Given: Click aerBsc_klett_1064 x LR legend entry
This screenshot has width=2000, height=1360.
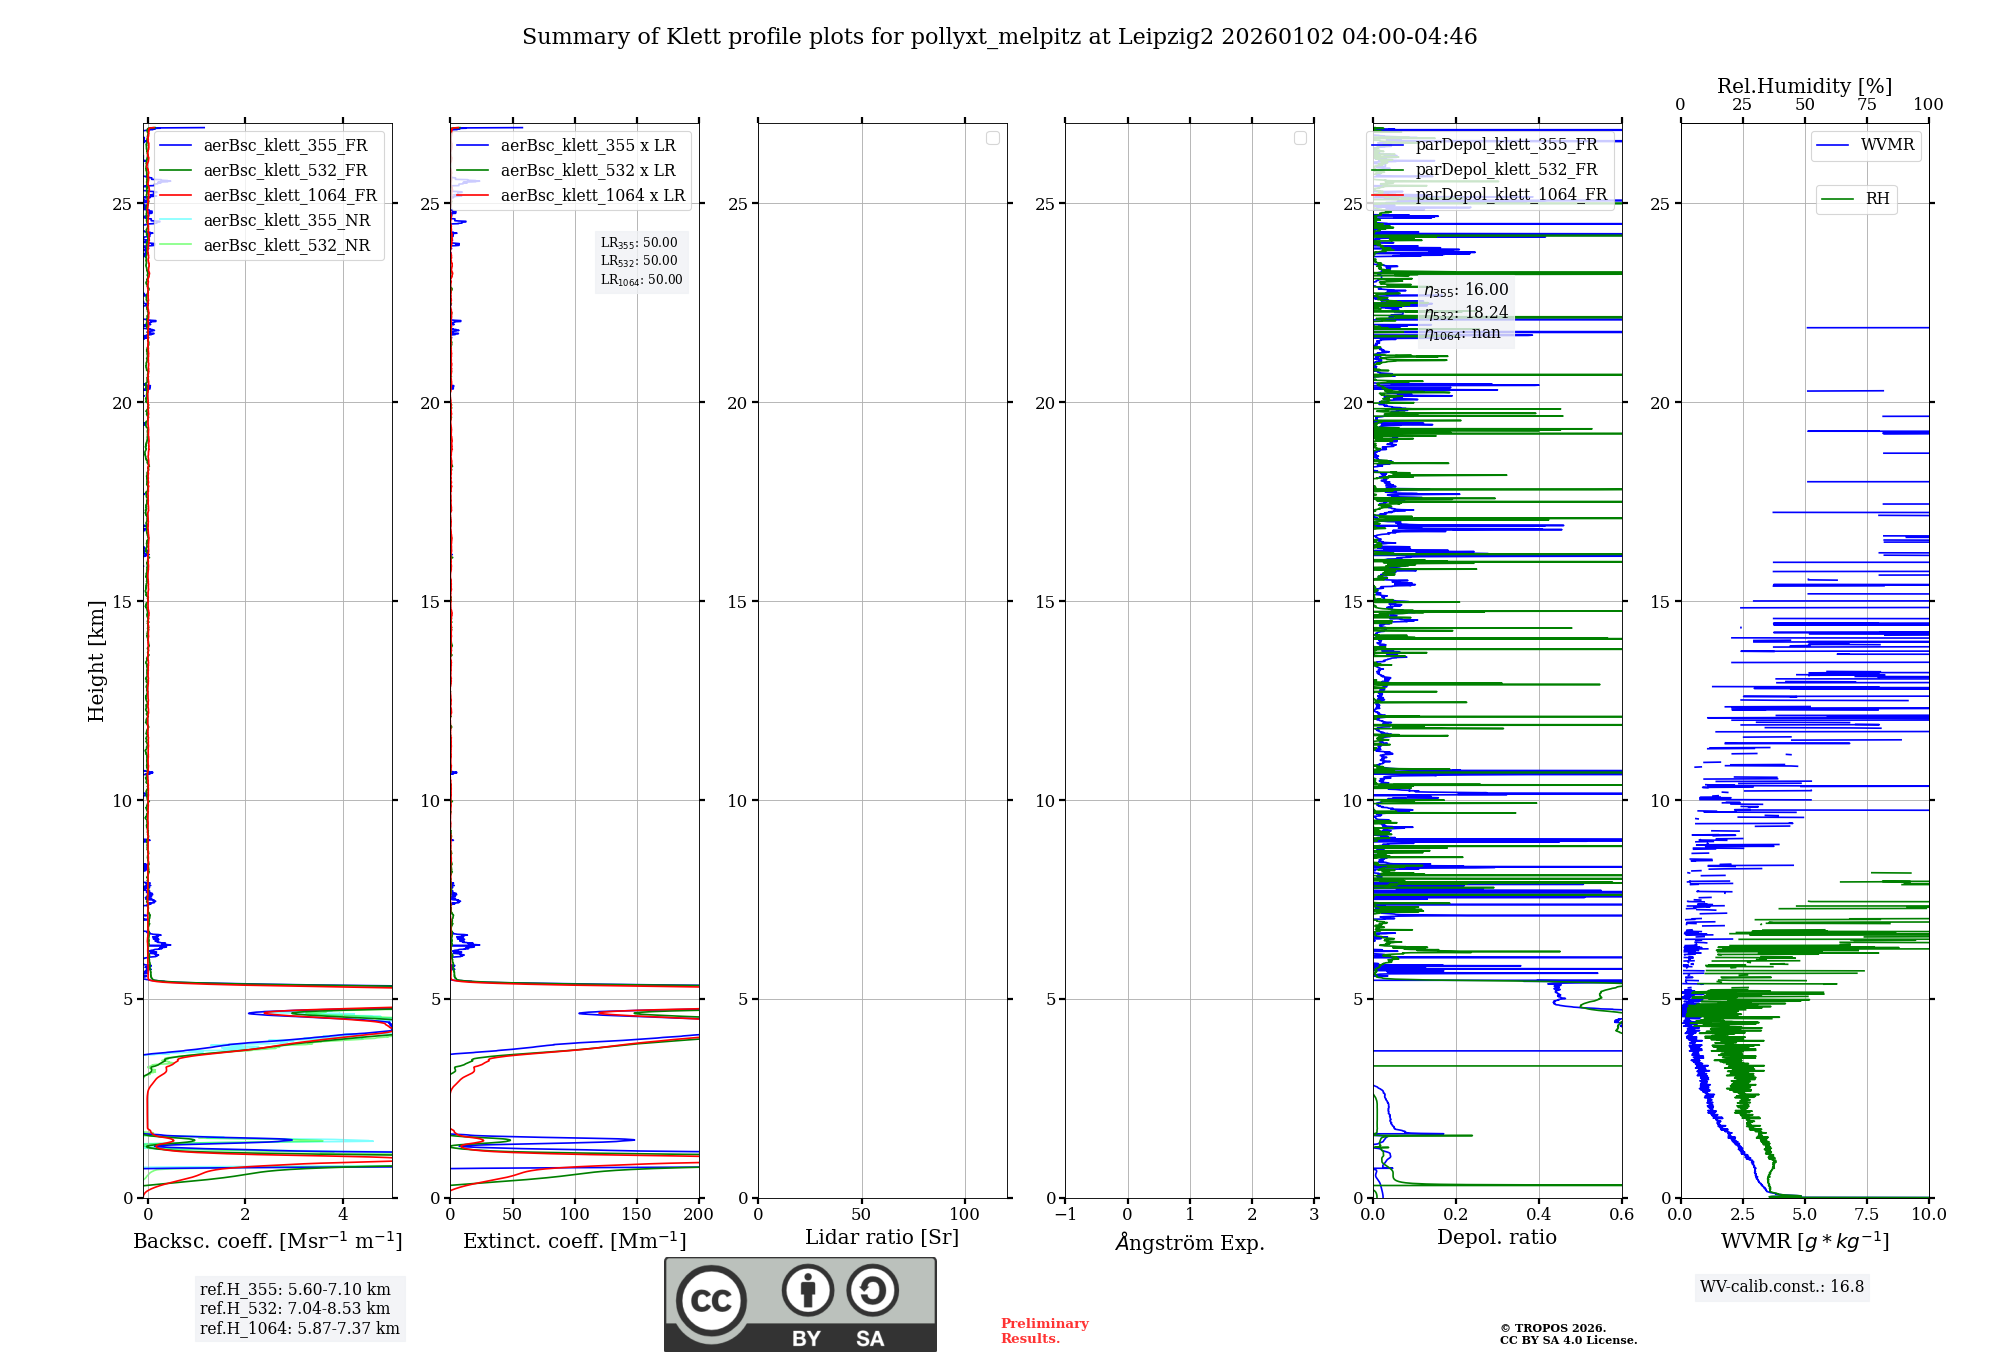Looking at the screenshot, I should [592, 195].
